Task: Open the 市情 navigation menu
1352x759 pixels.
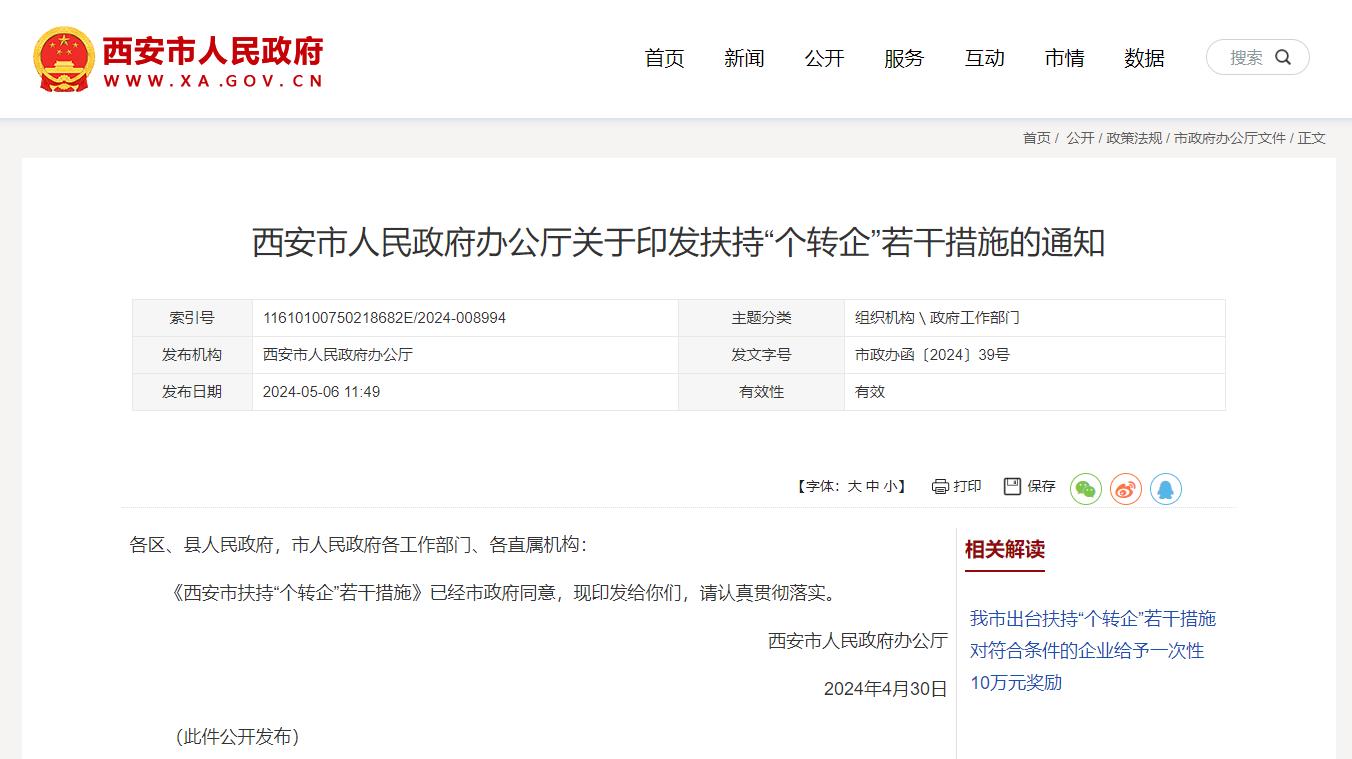Action: point(1064,58)
